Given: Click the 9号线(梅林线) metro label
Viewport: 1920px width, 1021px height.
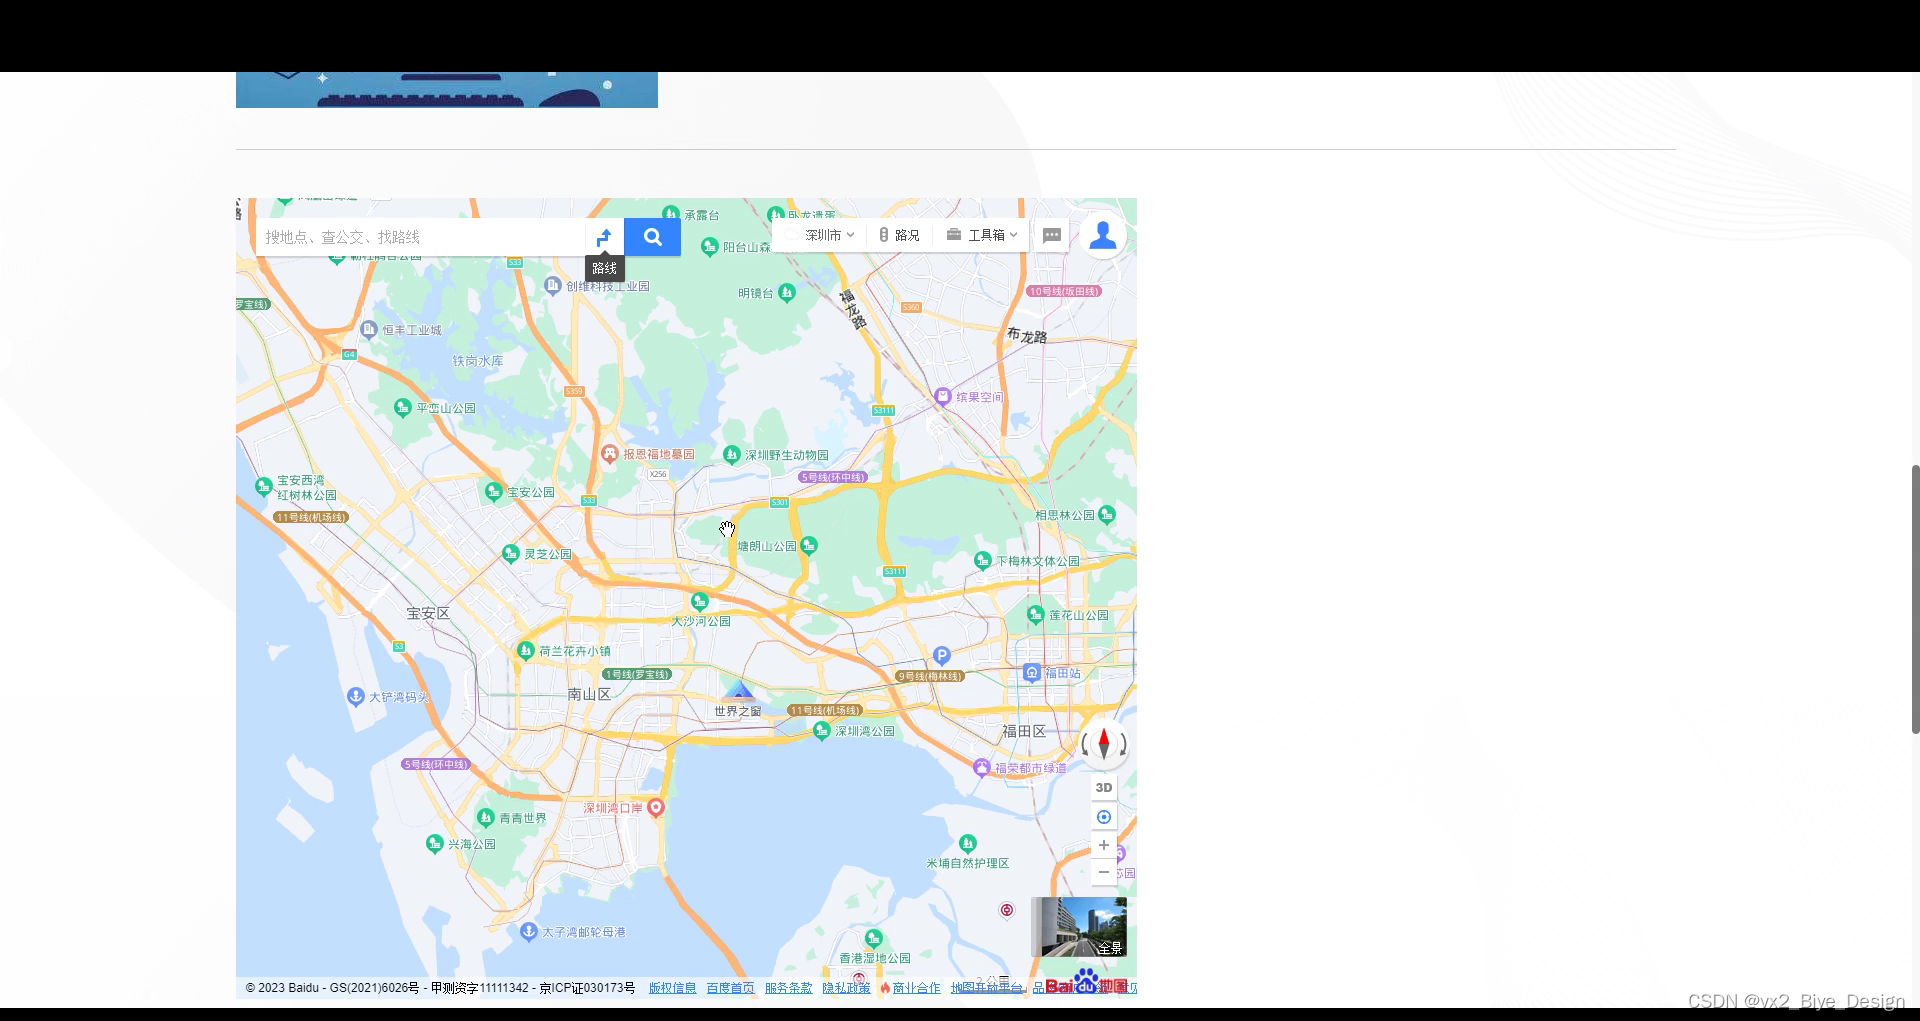Looking at the screenshot, I should pos(930,676).
